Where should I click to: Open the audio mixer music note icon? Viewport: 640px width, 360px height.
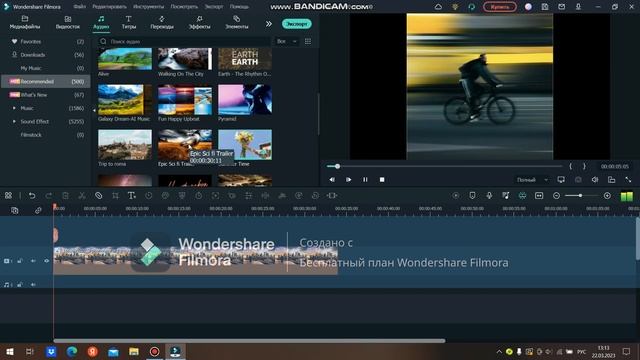coord(506,196)
